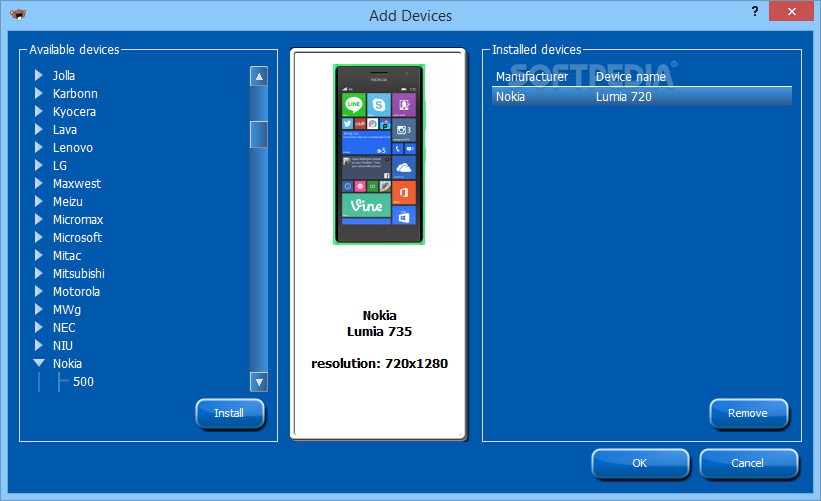
Task: Expand the NEC manufacturer node
Action: (x=38, y=327)
